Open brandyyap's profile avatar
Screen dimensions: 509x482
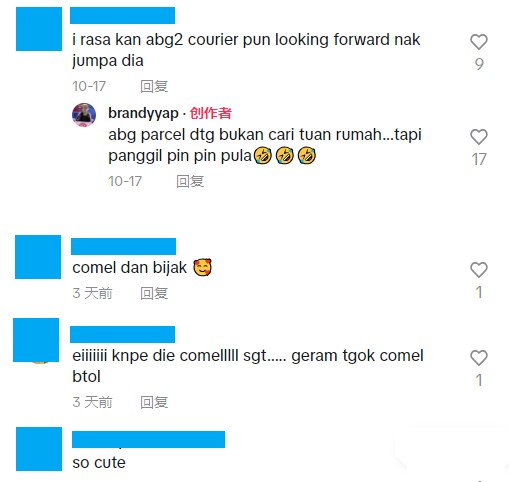84,115
